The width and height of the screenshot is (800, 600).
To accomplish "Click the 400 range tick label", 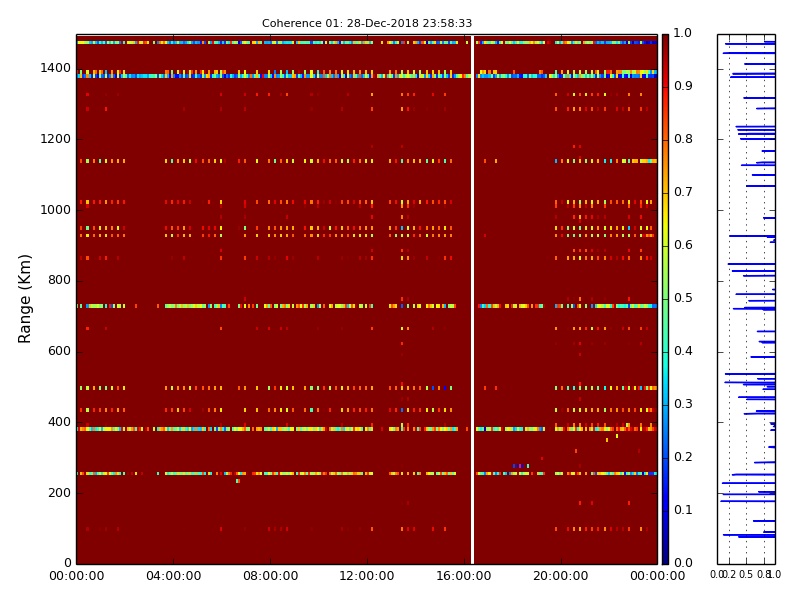I will [59, 422].
